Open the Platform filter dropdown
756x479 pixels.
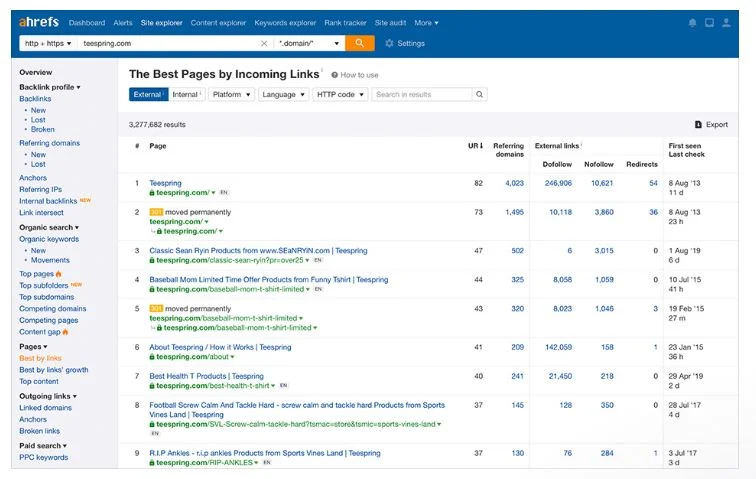click(x=231, y=95)
